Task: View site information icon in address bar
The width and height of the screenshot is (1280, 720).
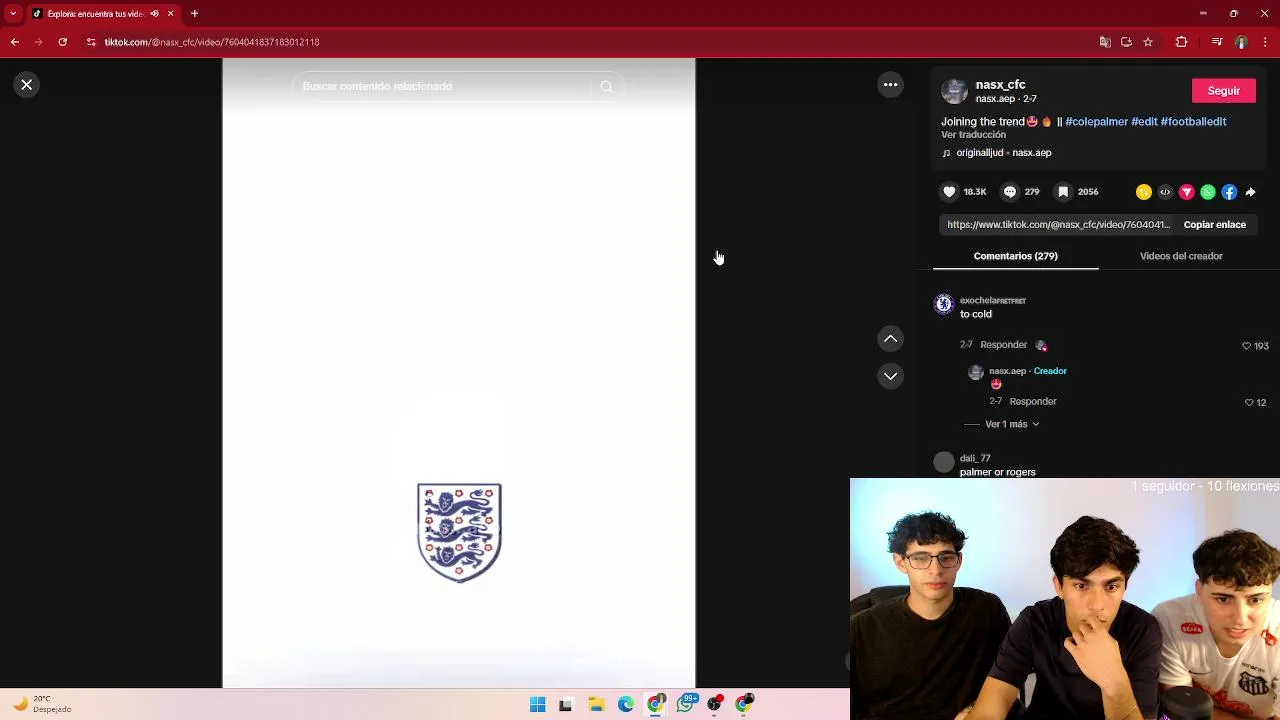Action: point(91,42)
